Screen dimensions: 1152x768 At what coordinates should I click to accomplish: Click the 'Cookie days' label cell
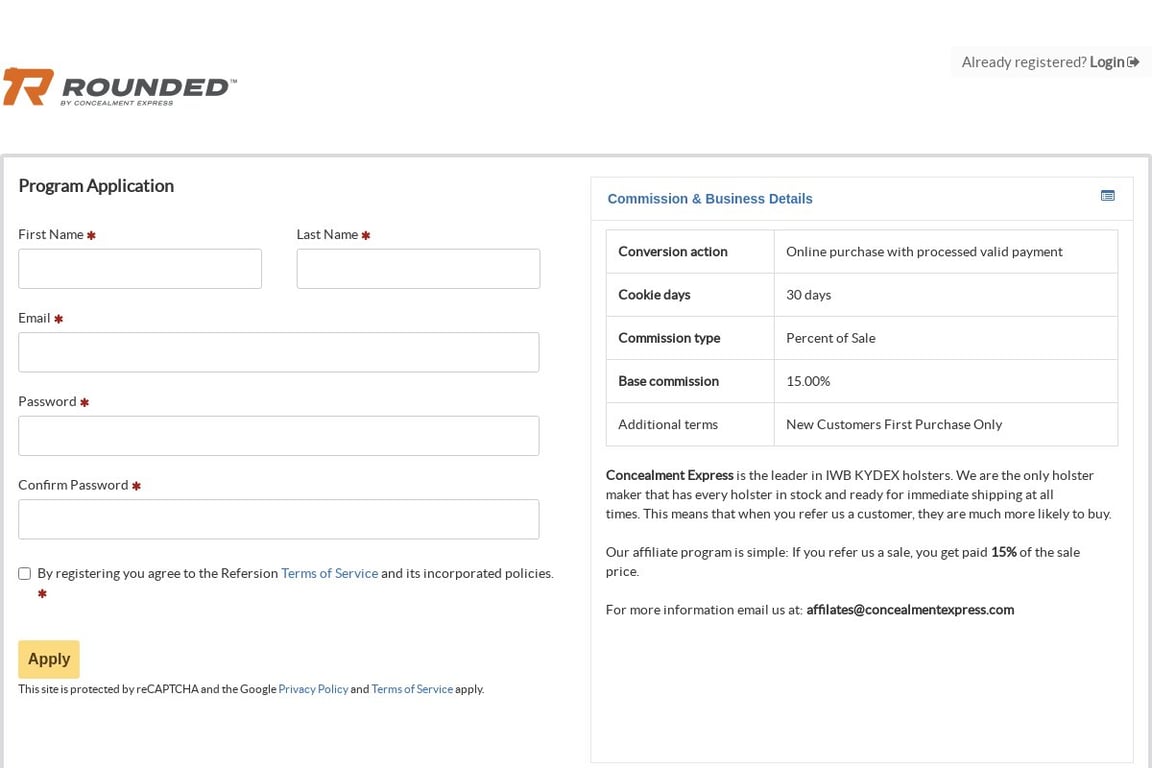(690, 295)
